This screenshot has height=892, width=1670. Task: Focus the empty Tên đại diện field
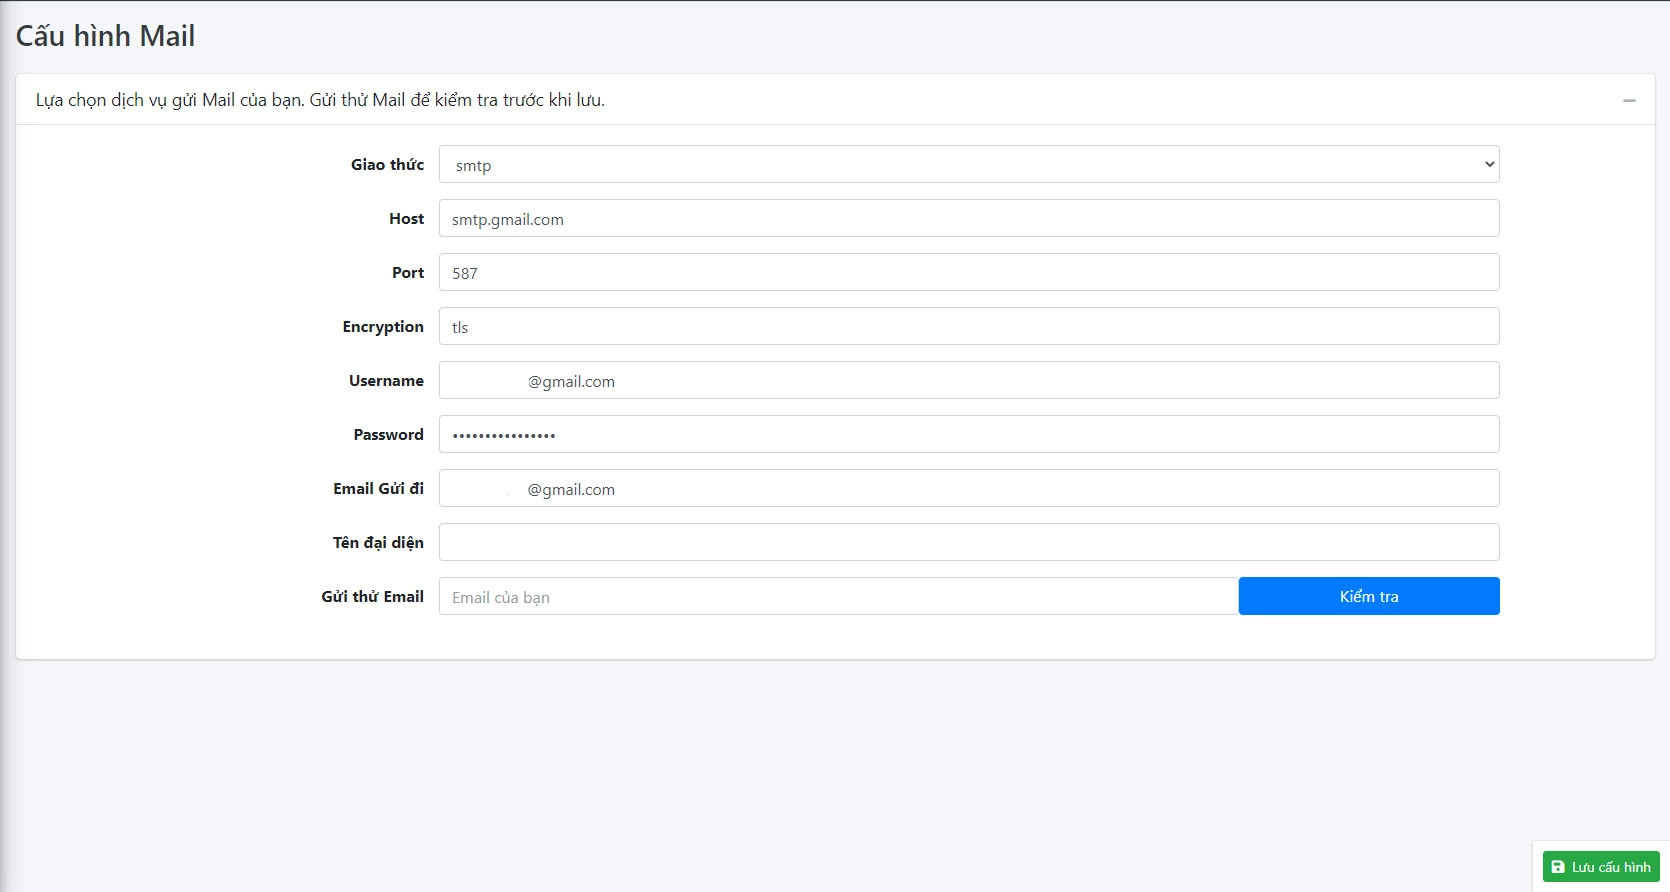point(968,543)
